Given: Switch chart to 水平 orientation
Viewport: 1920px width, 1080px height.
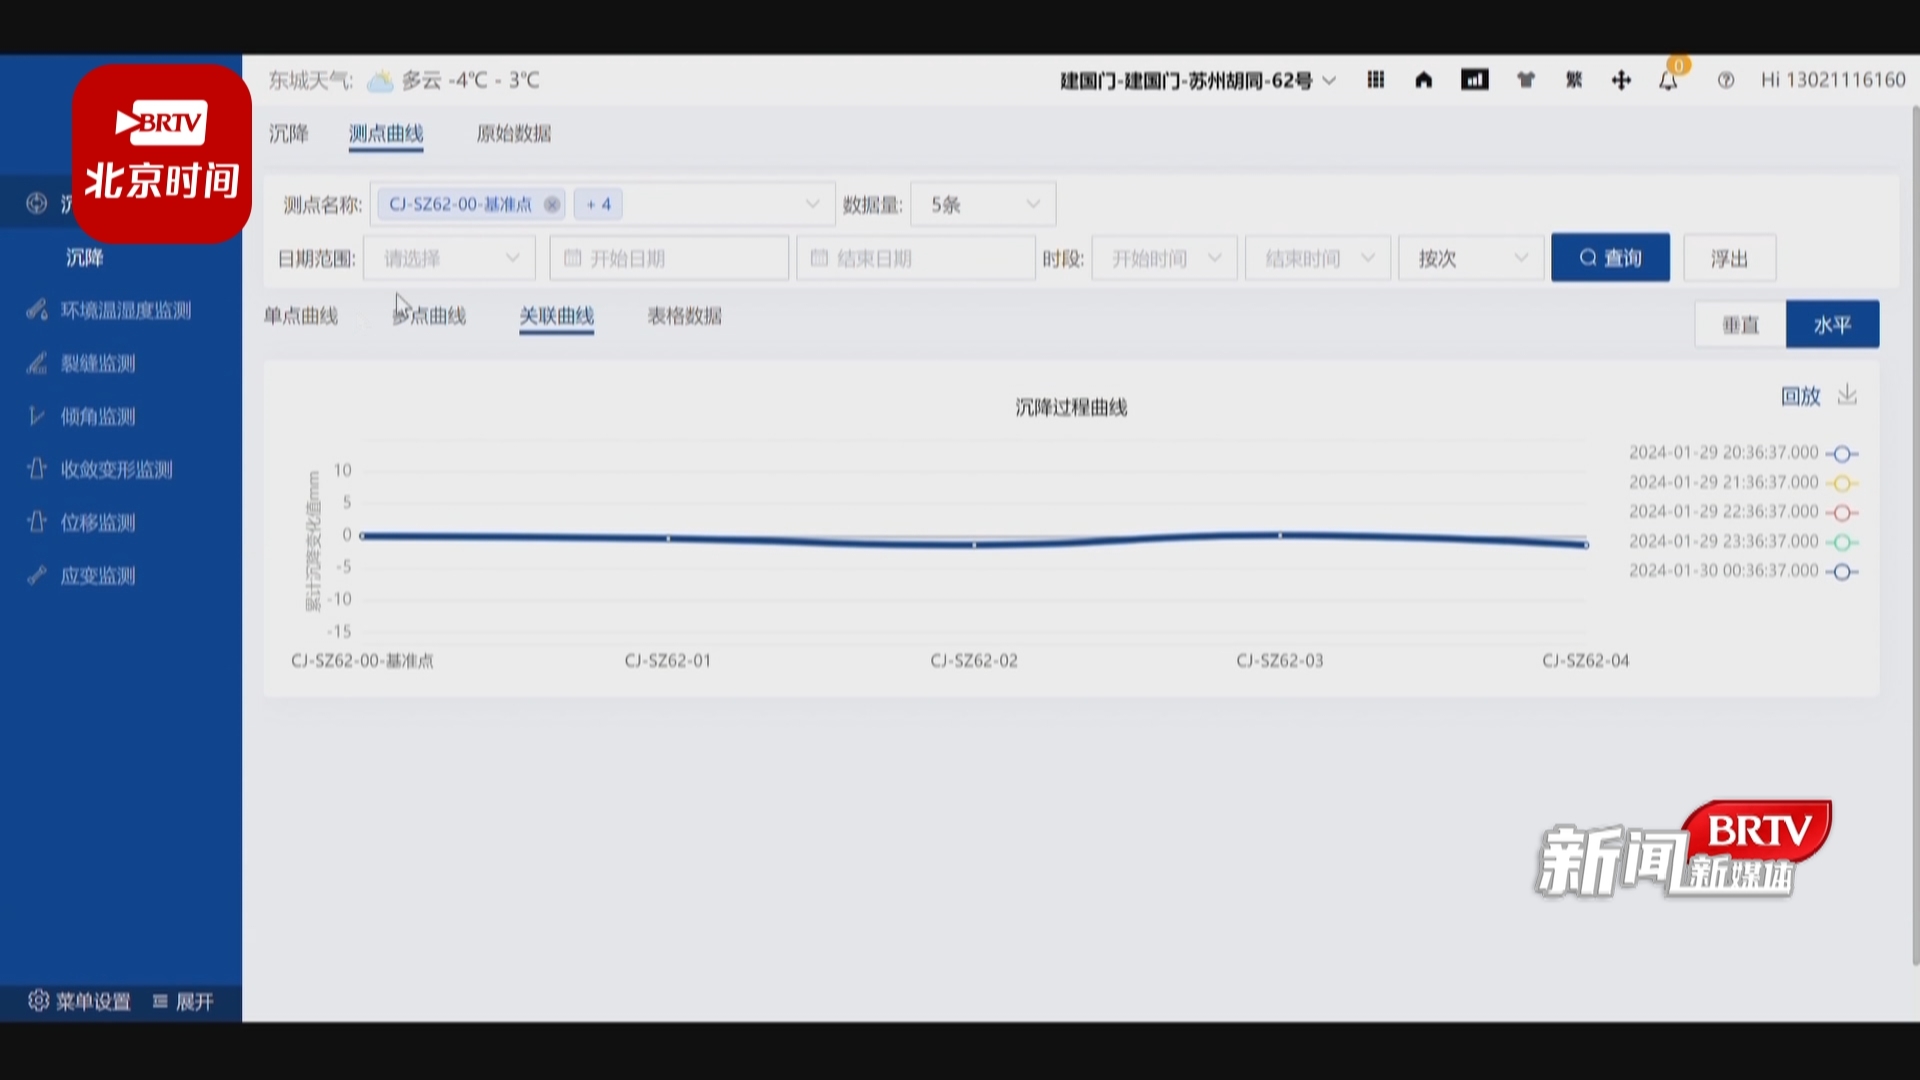Looking at the screenshot, I should pos(1832,324).
